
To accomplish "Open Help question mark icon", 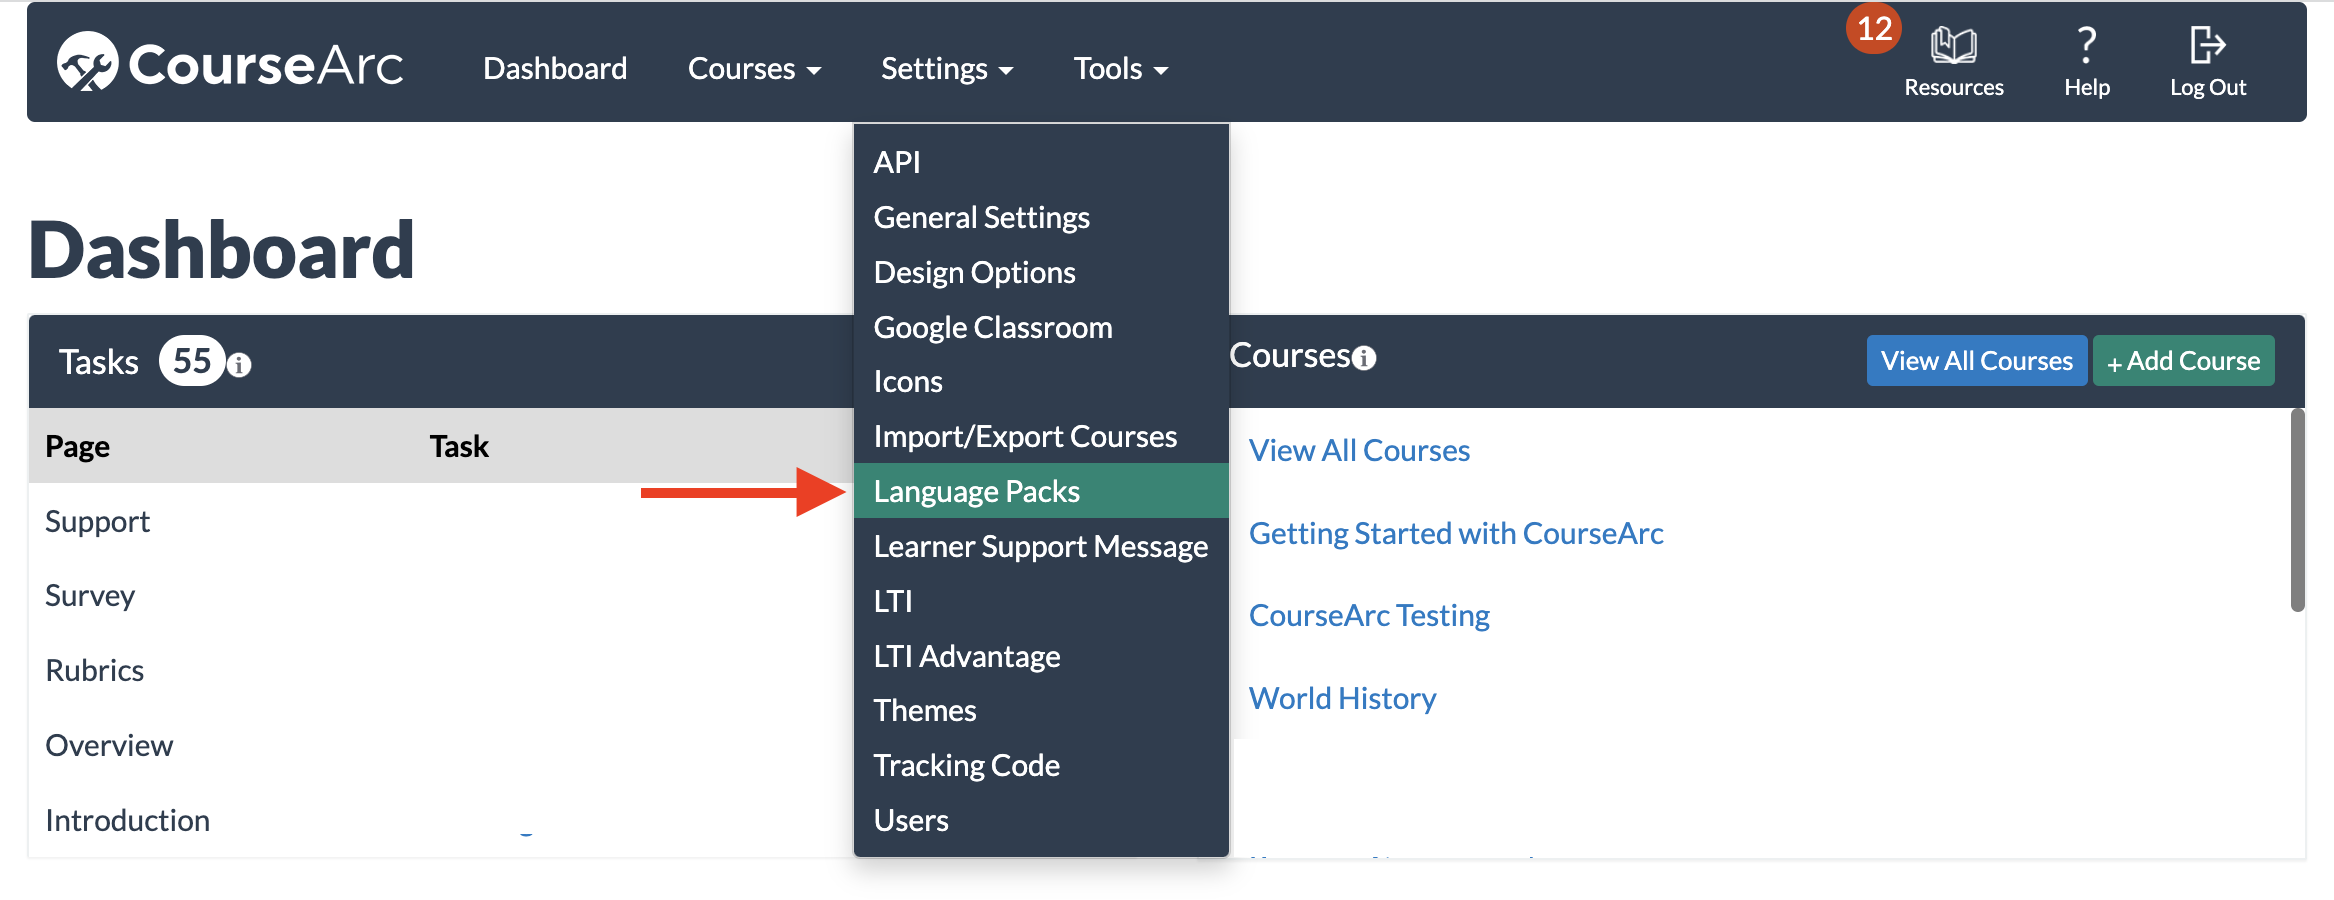I will pos(2086,45).
